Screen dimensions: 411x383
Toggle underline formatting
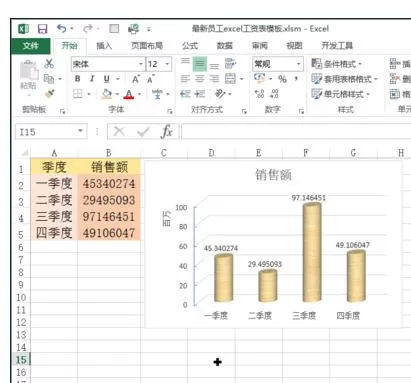click(106, 79)
